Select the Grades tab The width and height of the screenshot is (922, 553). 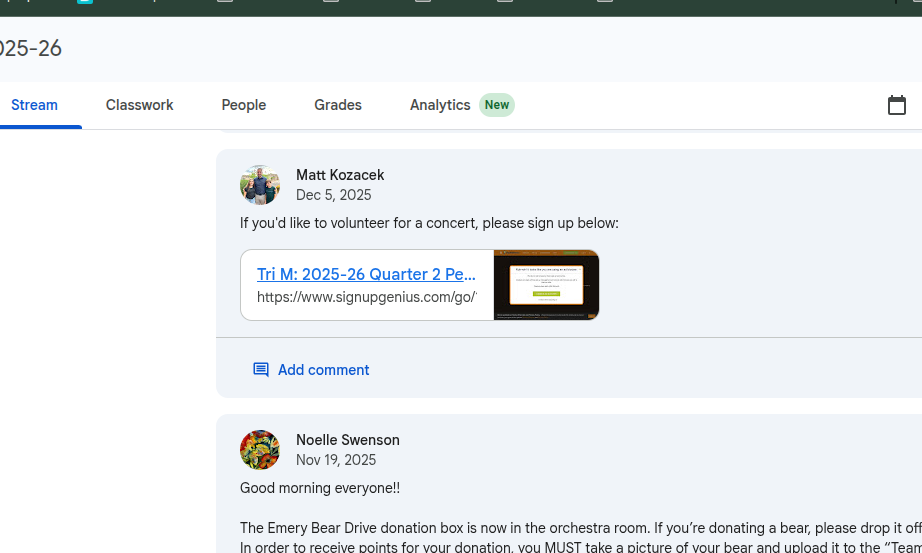(x=338, y=105)
